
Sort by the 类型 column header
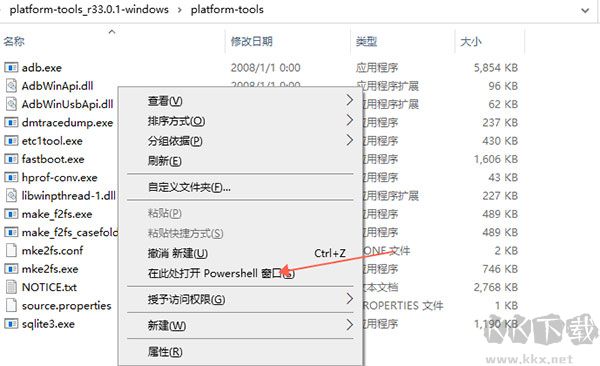(366, 41)
